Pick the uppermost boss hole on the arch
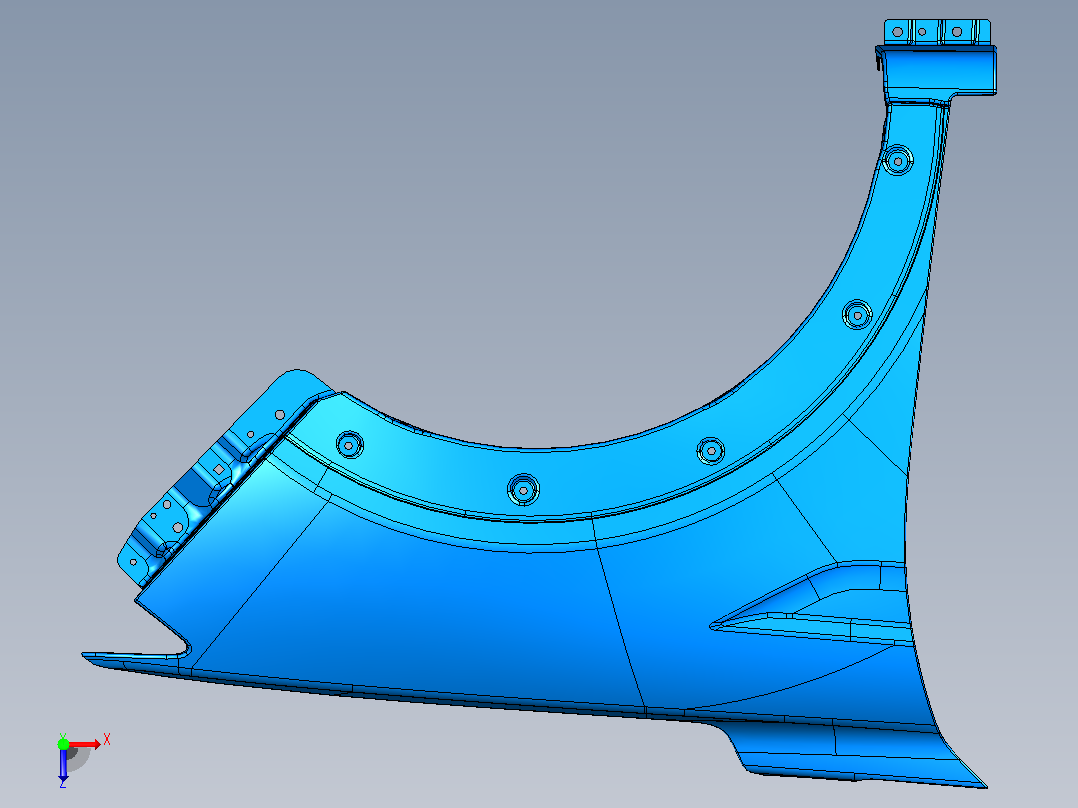The height and width of the screenshot is (808, 1078). click(898, 162)
